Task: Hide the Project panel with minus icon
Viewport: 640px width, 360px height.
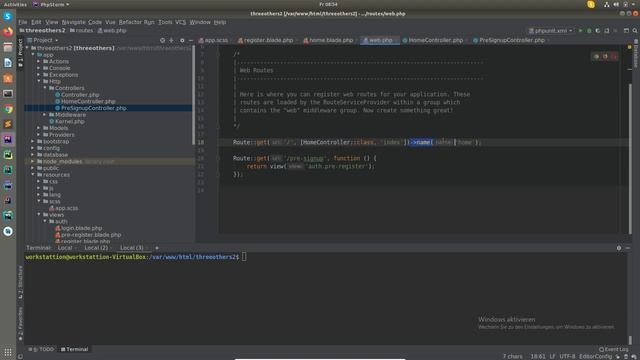Action: pos(191,40)
